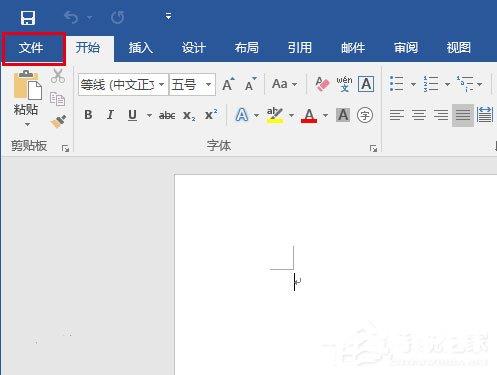The image size is (497, 375).
Task: Switch to the 插入 tab
Action: (x=141, y=48)
